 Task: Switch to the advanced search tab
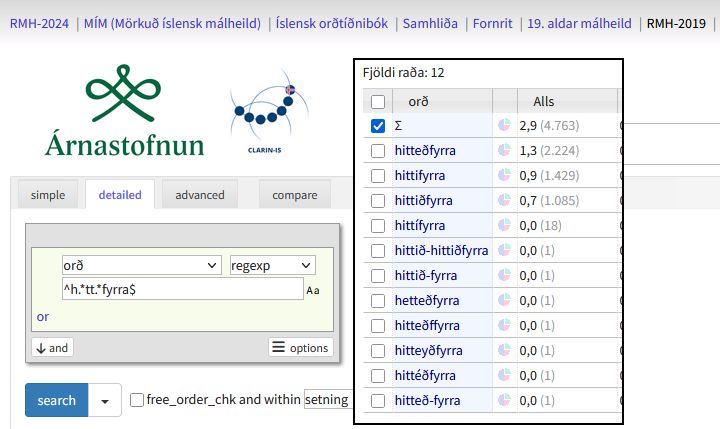[200, 195]
